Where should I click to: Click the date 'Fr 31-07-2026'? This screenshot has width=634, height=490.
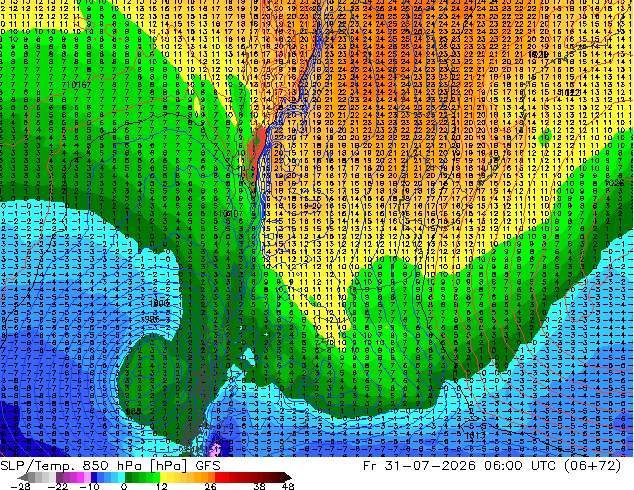coord(419,466)
